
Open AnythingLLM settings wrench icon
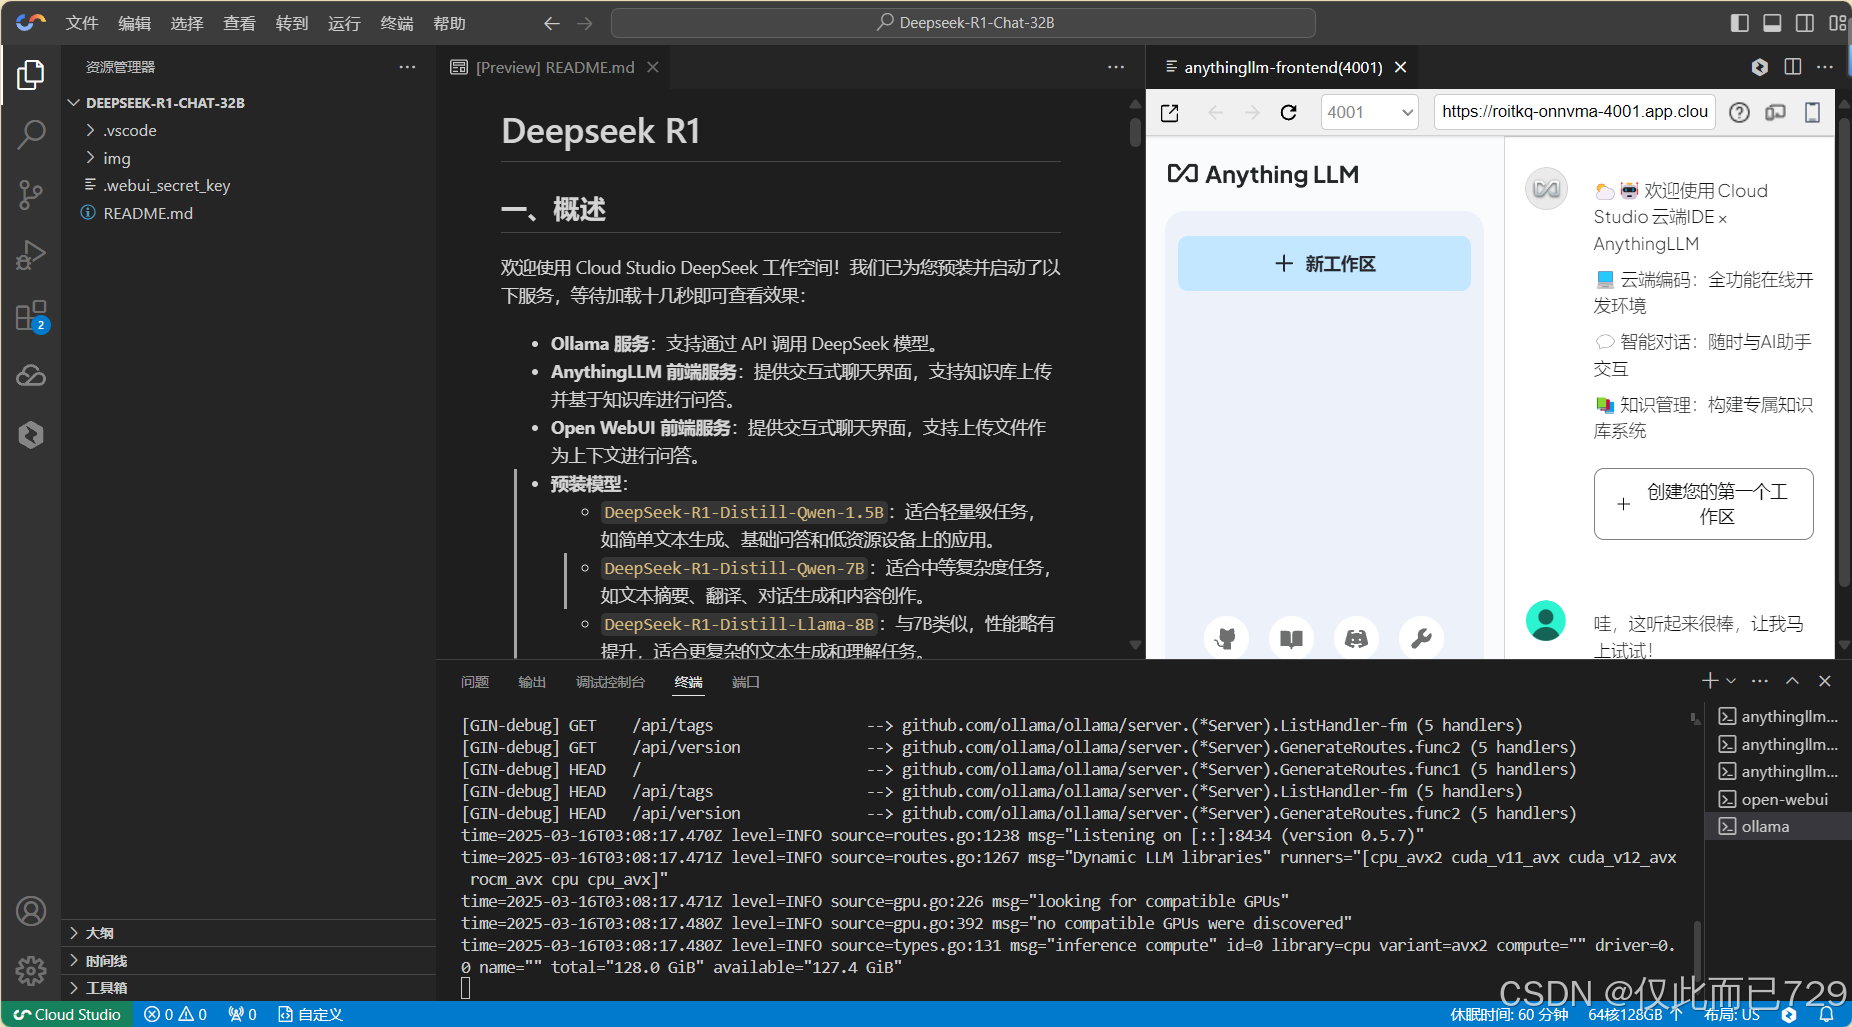coord(1421,638)
